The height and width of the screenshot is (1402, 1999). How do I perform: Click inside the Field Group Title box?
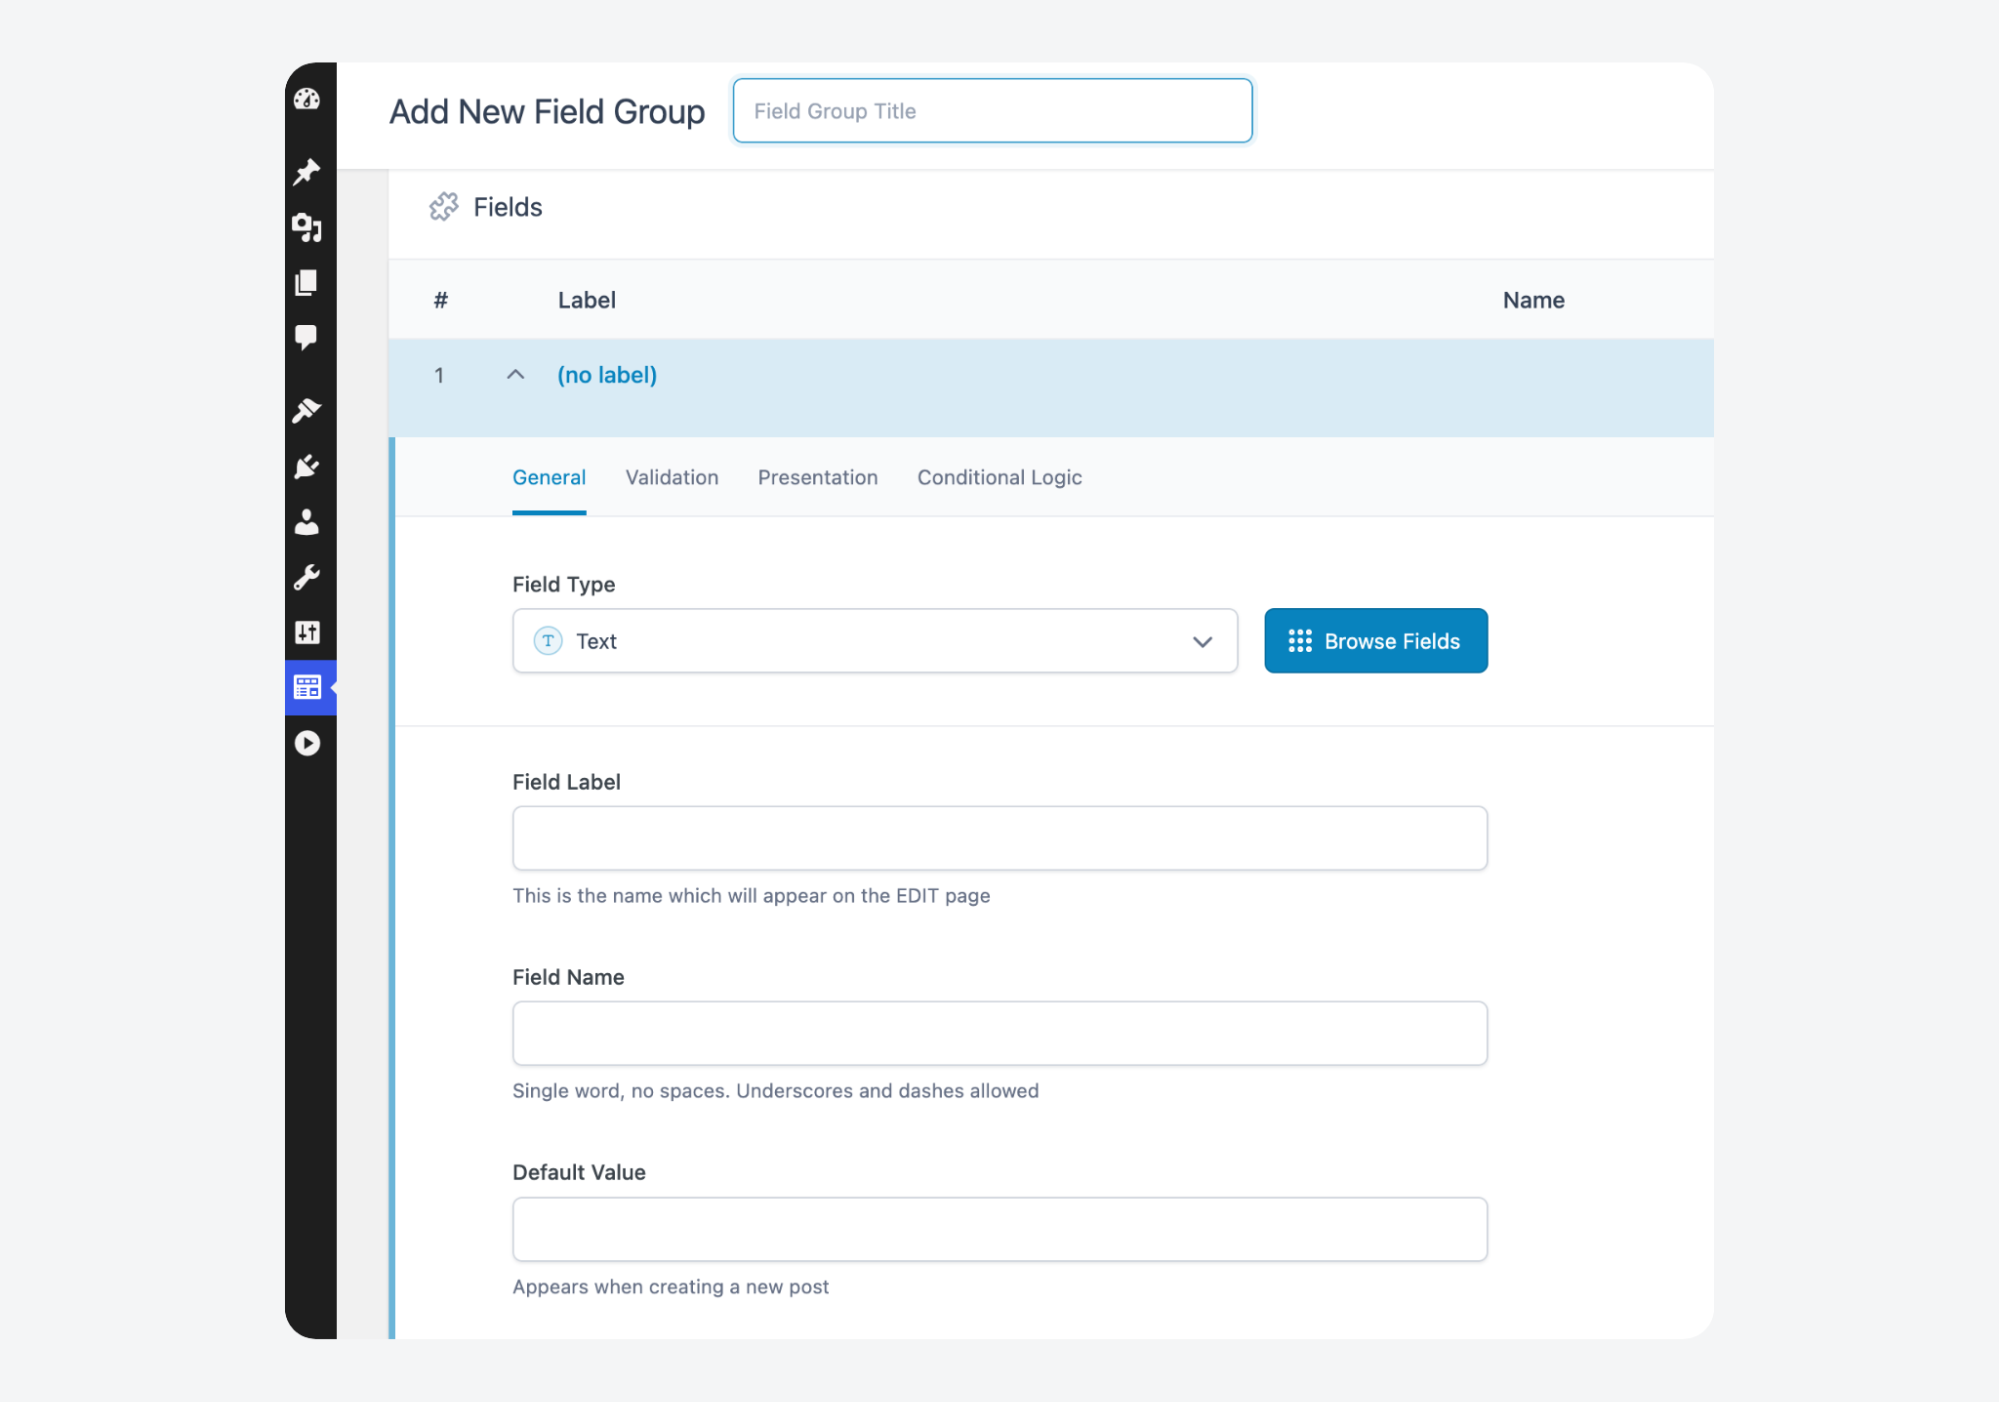(992, 110)
